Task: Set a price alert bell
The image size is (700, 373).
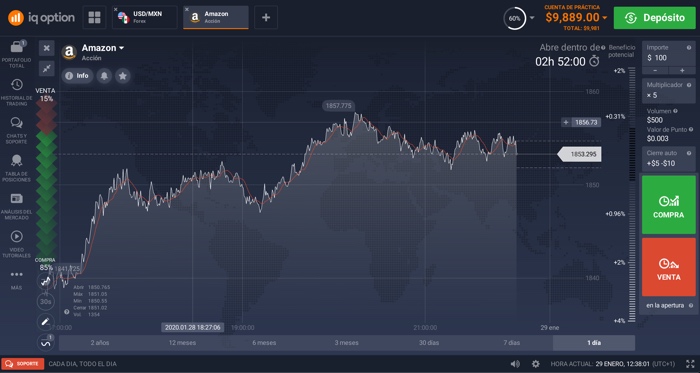Action: tap(104, 76)
